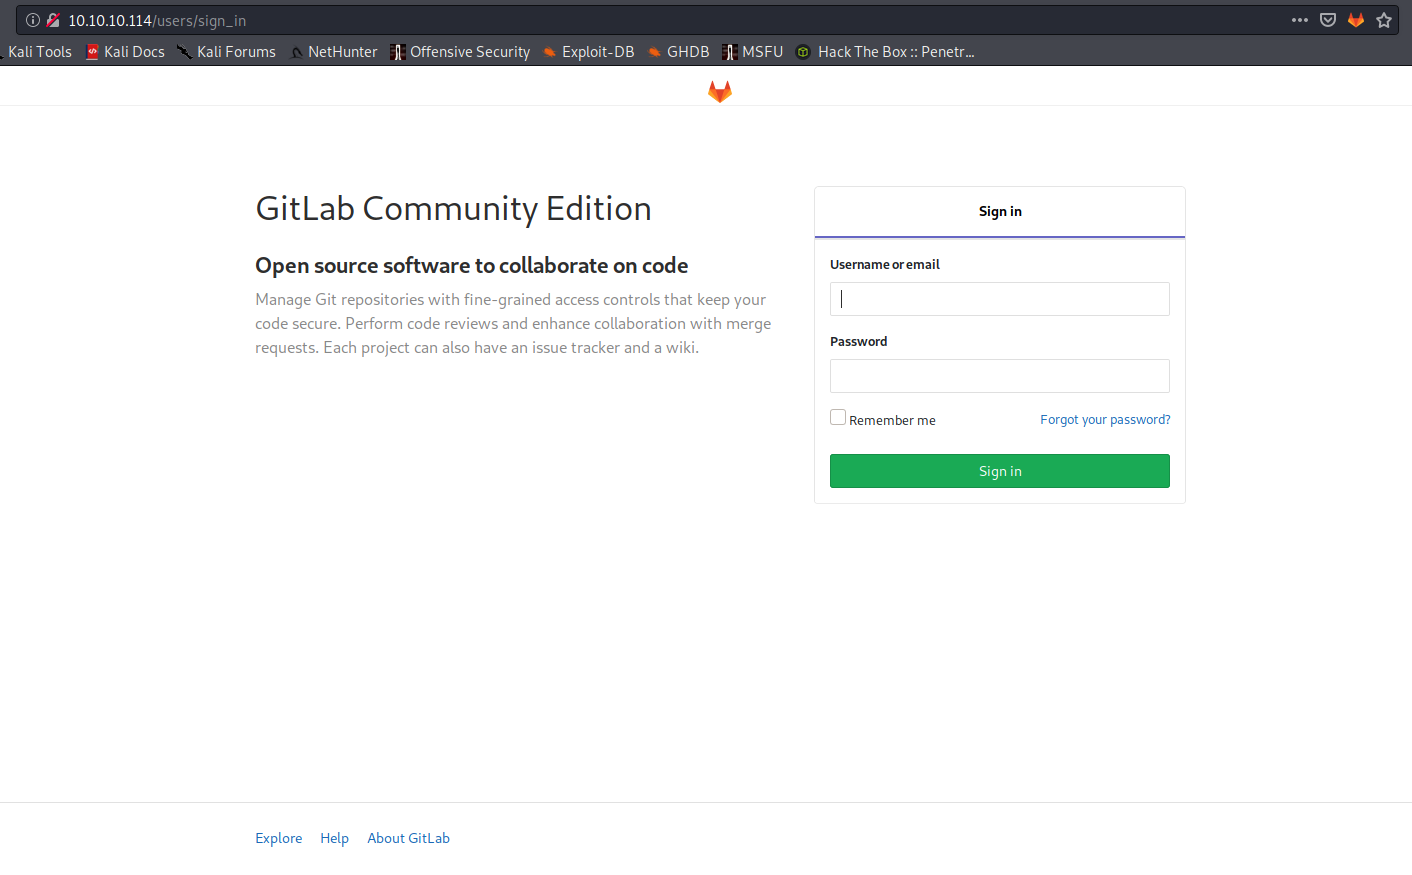
Task: Click the site information icon in the address bar
Action: 33,20
